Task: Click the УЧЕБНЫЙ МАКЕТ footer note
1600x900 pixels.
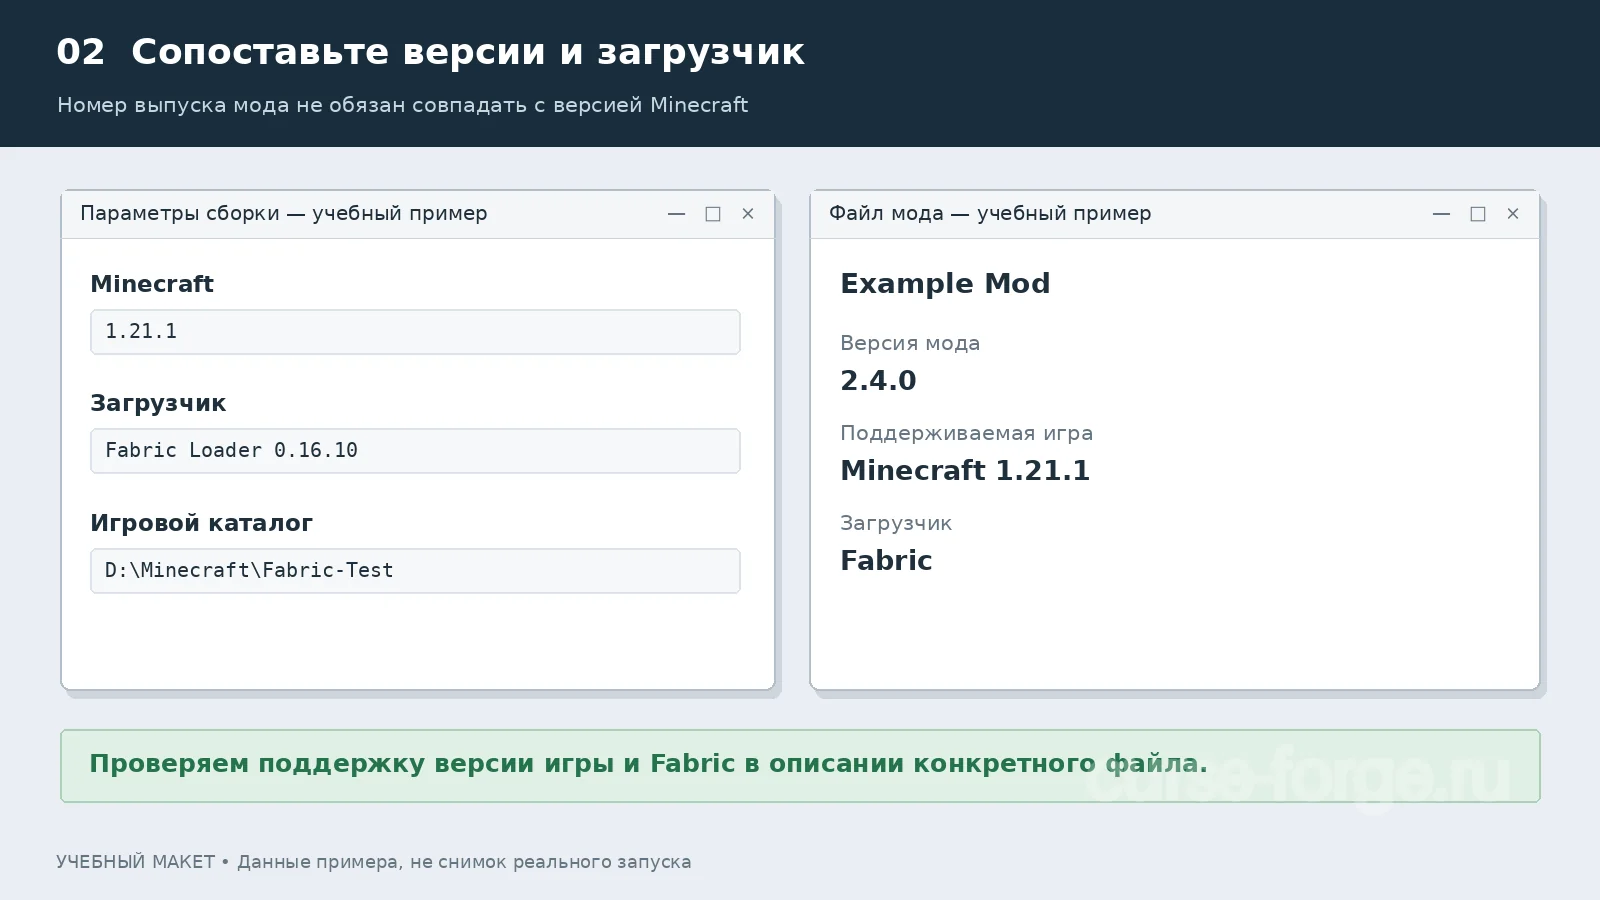Action: coord(373,862)
